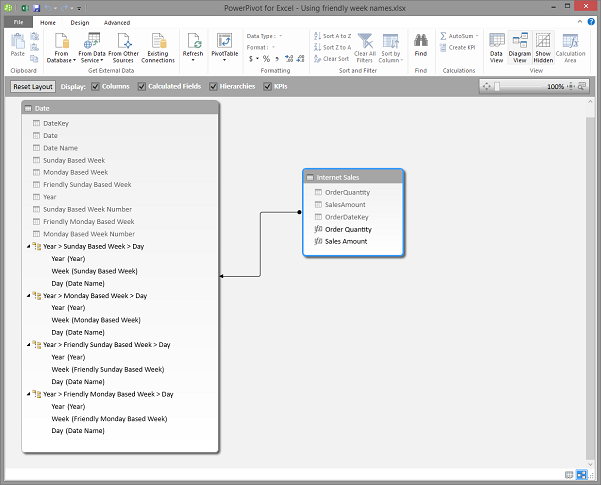Screen dimensions: 601x485
Task: Toggle Hierarchies display checkbox
Action: tap(213, 87)
